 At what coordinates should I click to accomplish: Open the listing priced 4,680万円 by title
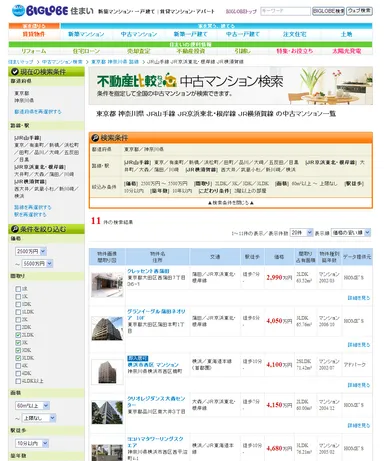click(x=155, y=442)
